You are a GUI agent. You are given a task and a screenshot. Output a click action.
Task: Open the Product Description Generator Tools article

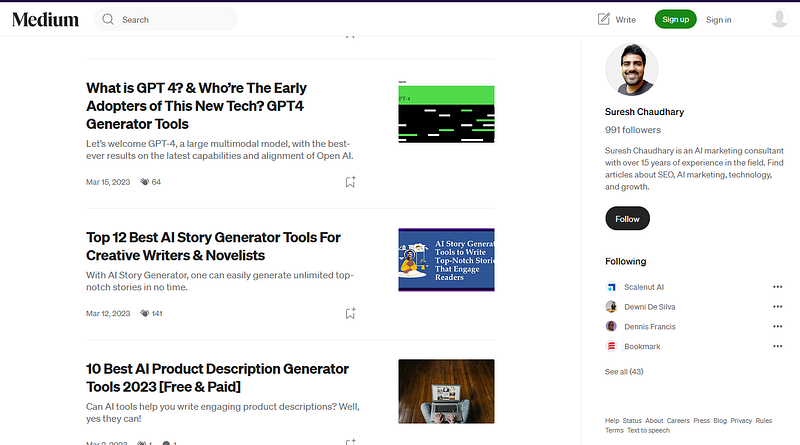[x=217, y=378]
